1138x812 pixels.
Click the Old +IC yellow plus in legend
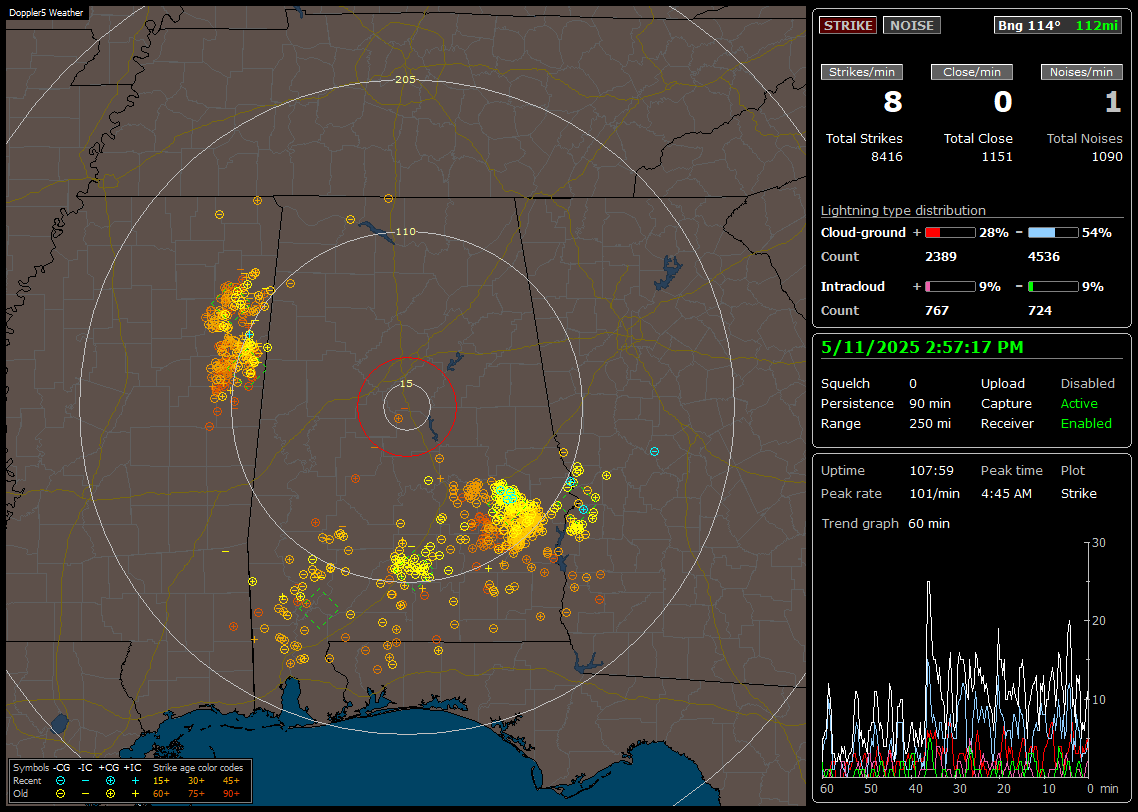[x=135, y=794]
